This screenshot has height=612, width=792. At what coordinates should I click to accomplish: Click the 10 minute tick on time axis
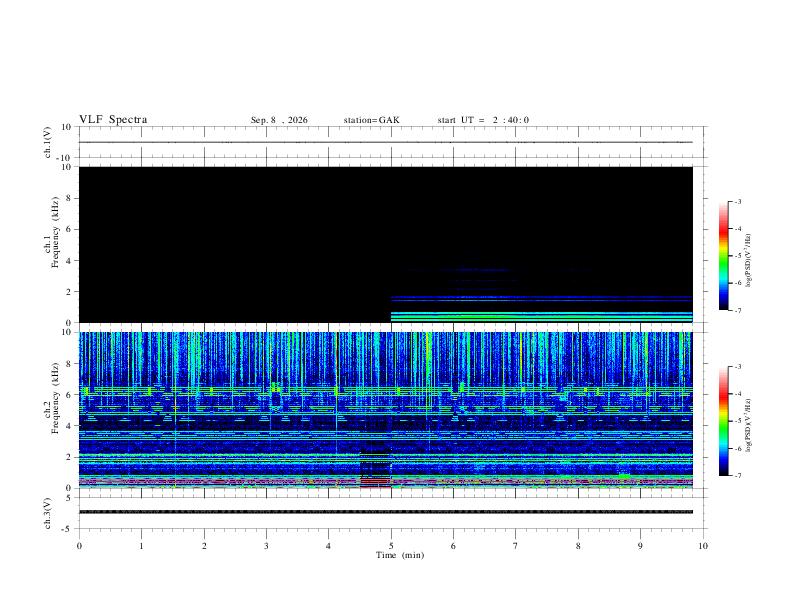pos(703,546)
